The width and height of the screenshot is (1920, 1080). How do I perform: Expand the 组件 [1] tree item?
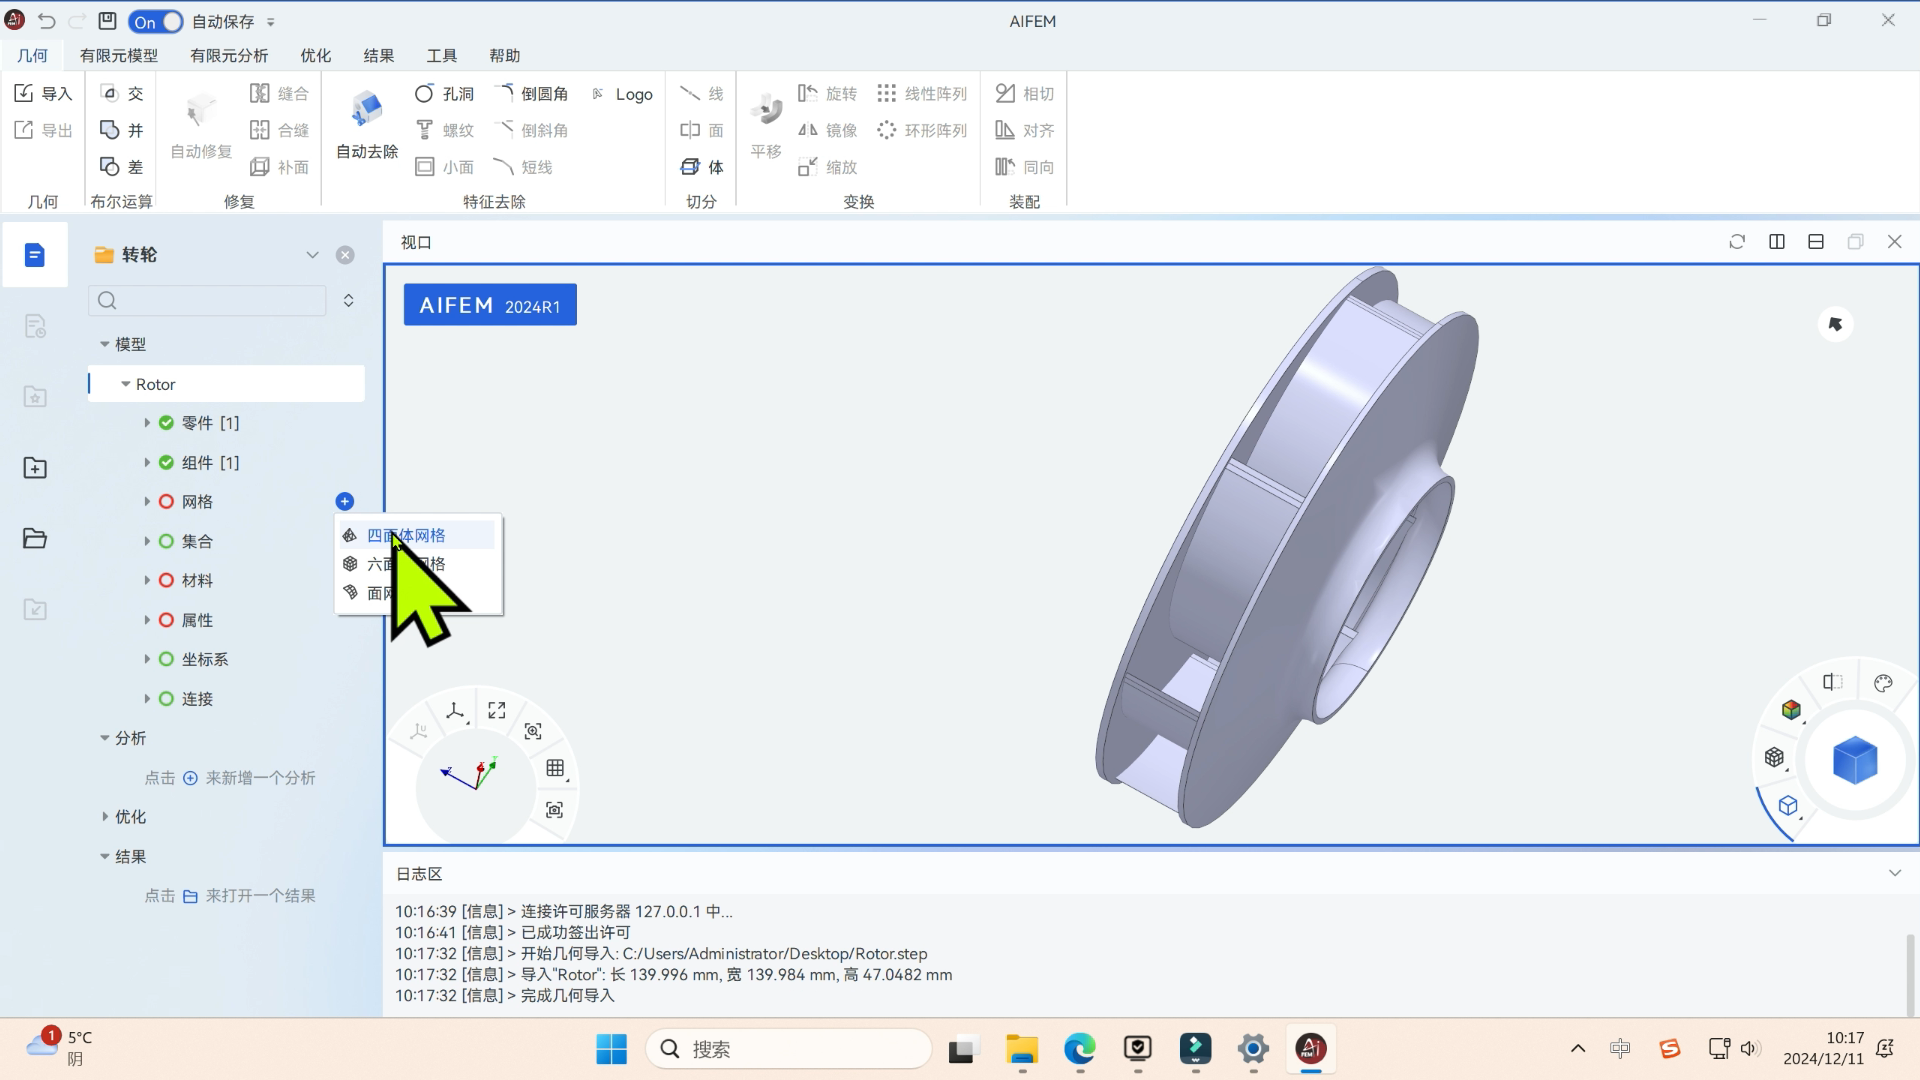(148, 462)
